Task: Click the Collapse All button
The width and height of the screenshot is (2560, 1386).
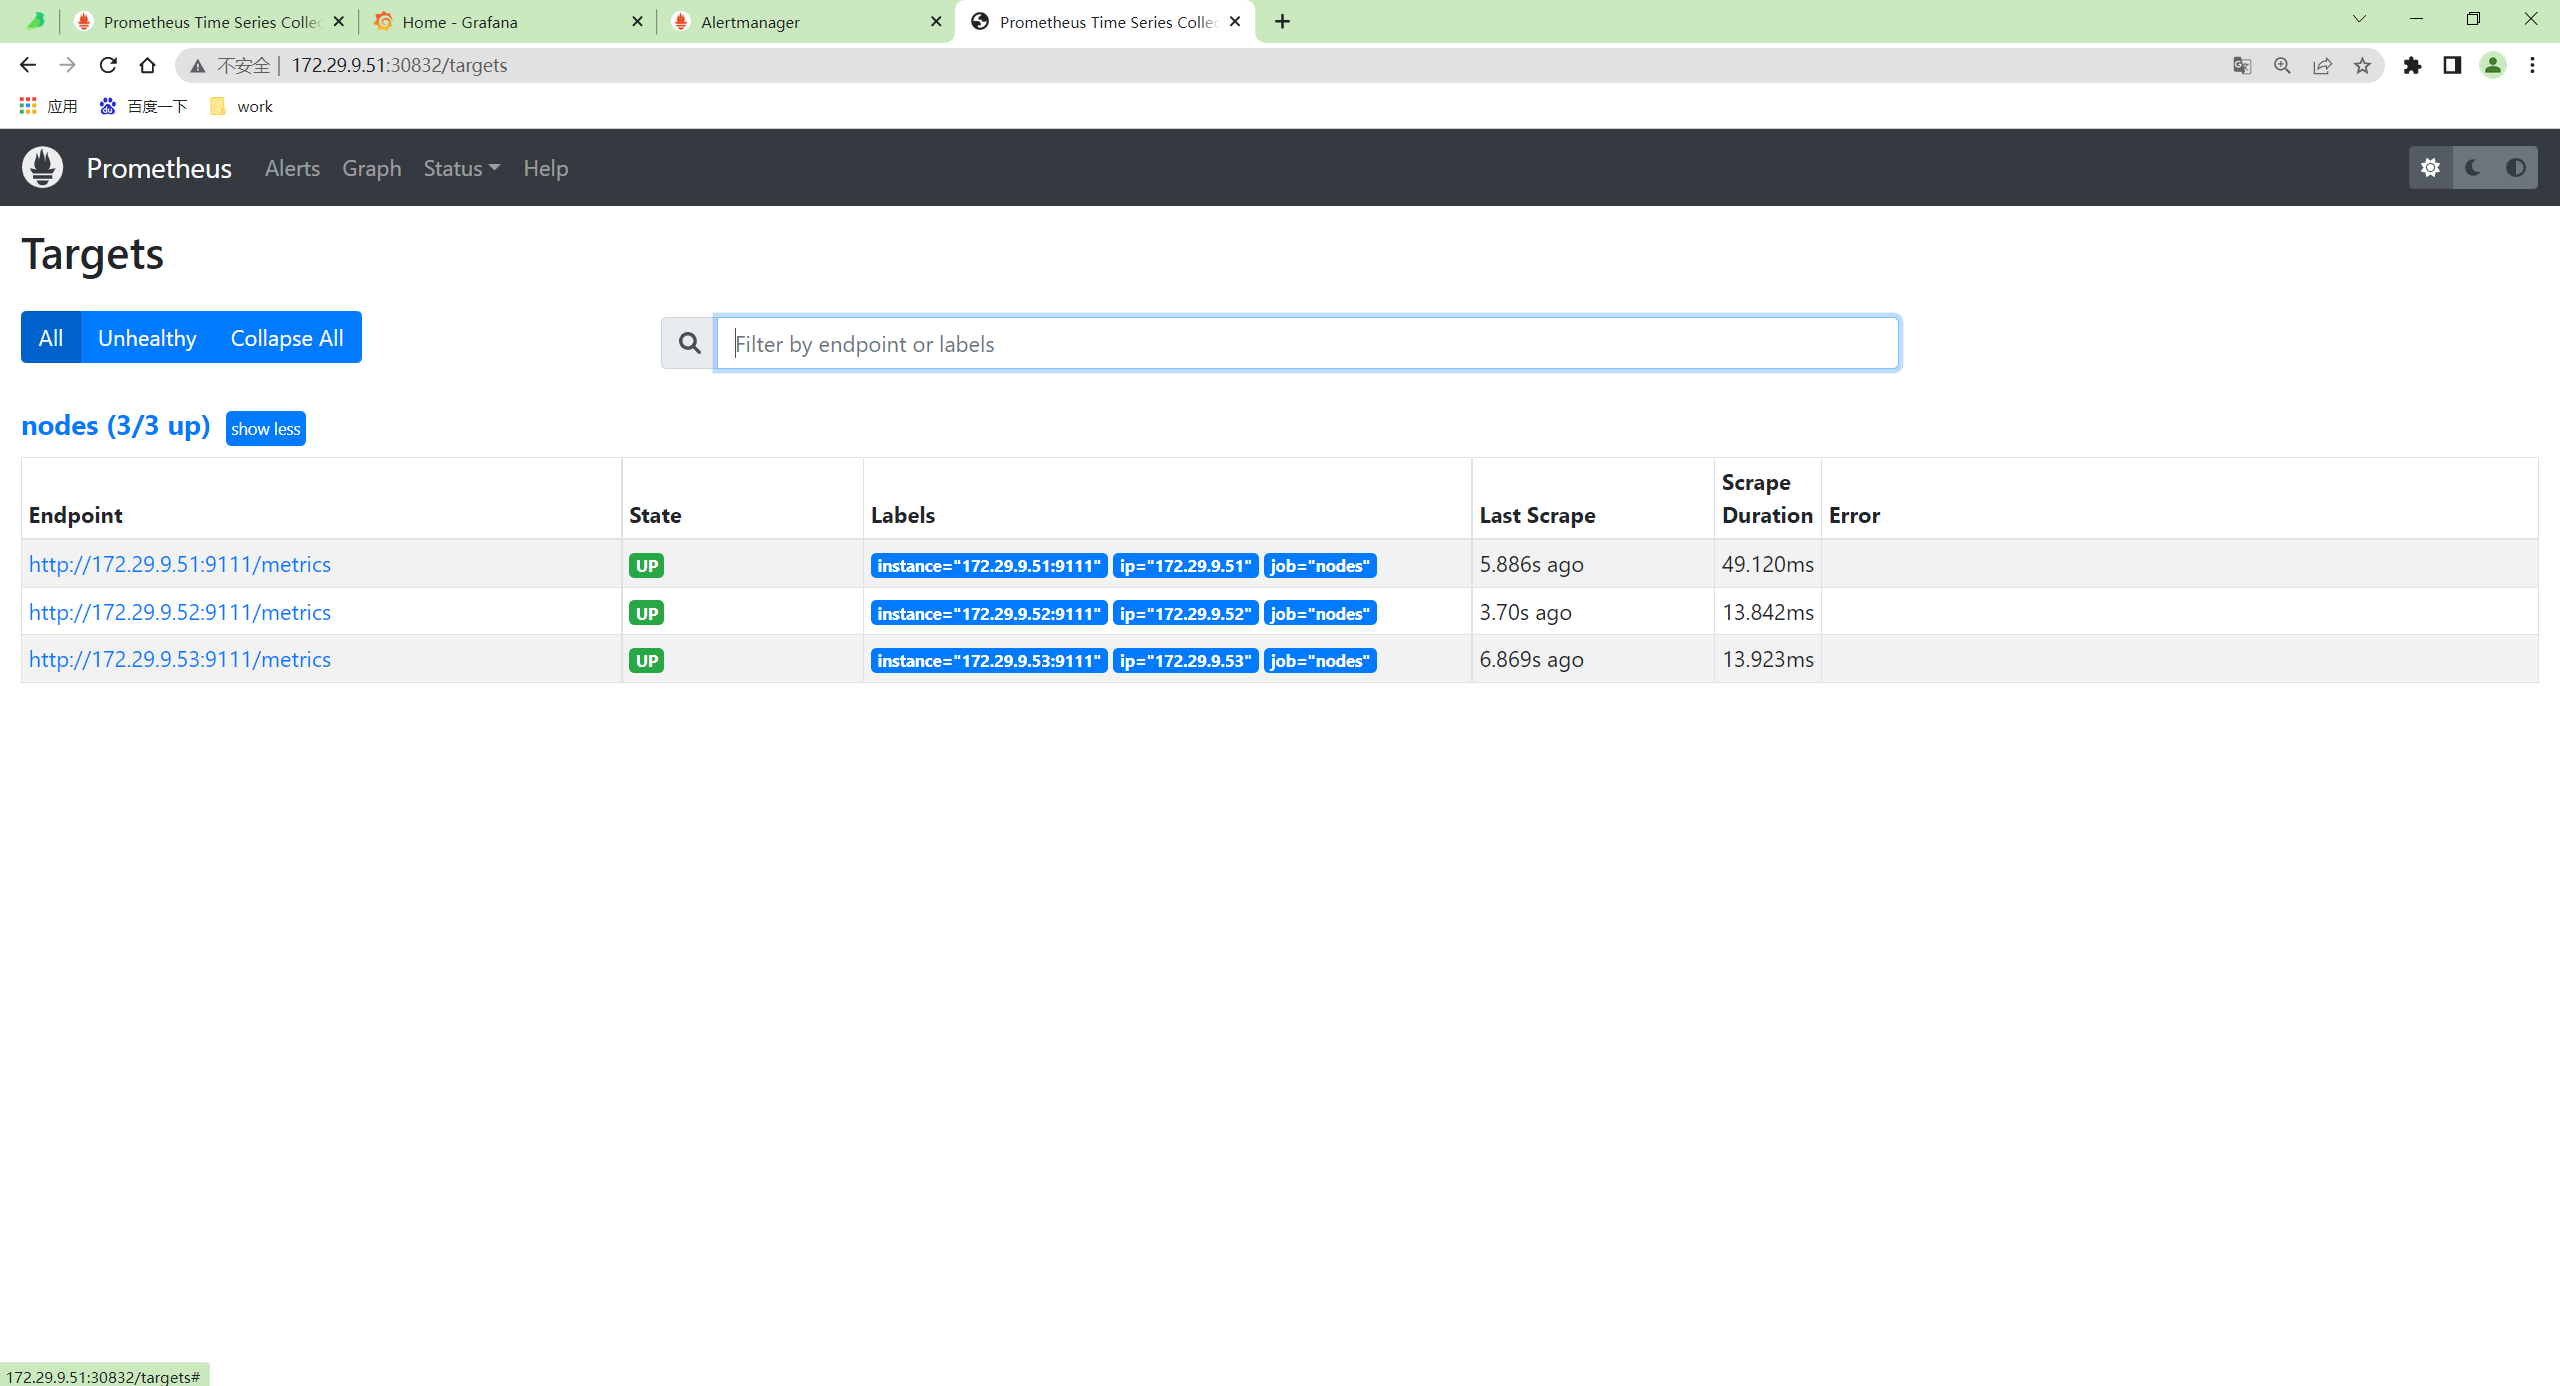Action: coord(287,338)
